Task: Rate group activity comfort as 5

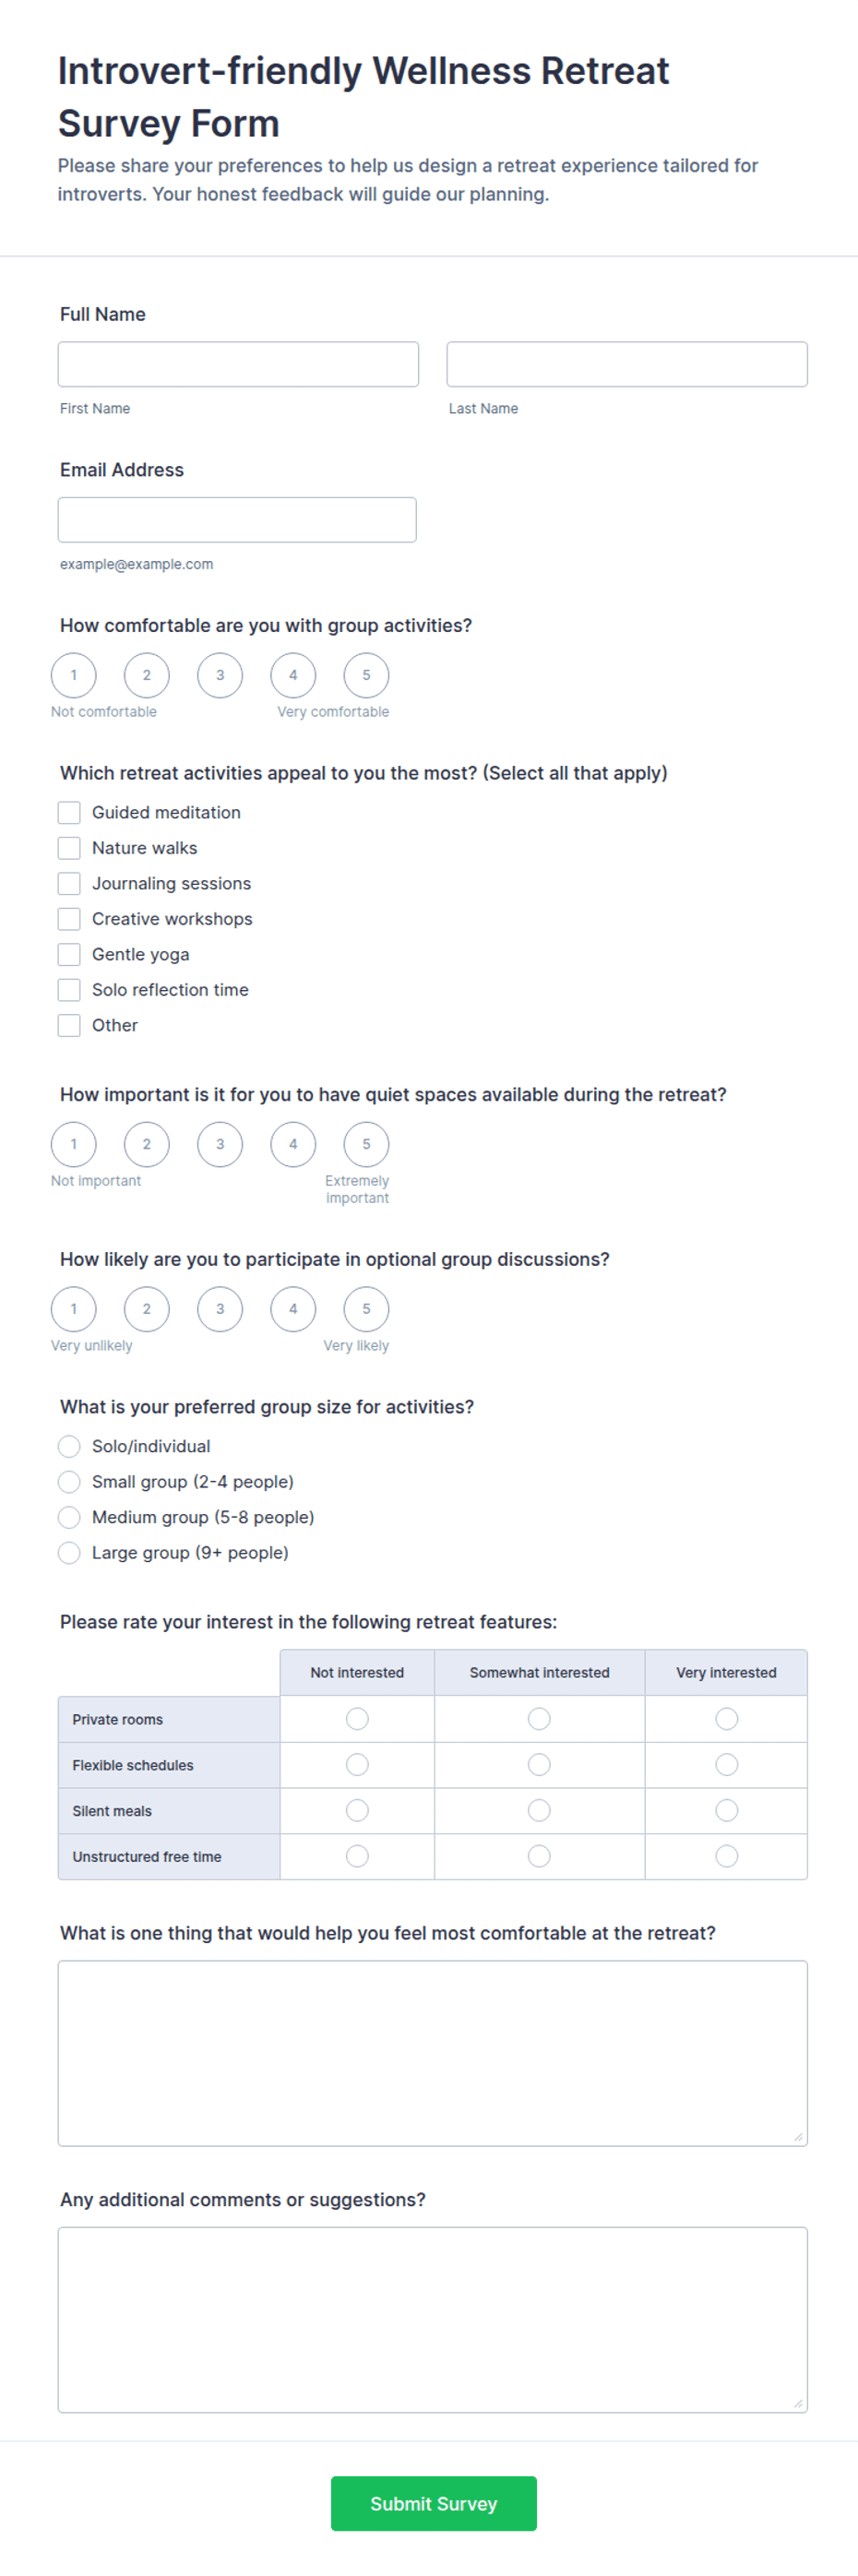Action: click(x=366, y=675)
